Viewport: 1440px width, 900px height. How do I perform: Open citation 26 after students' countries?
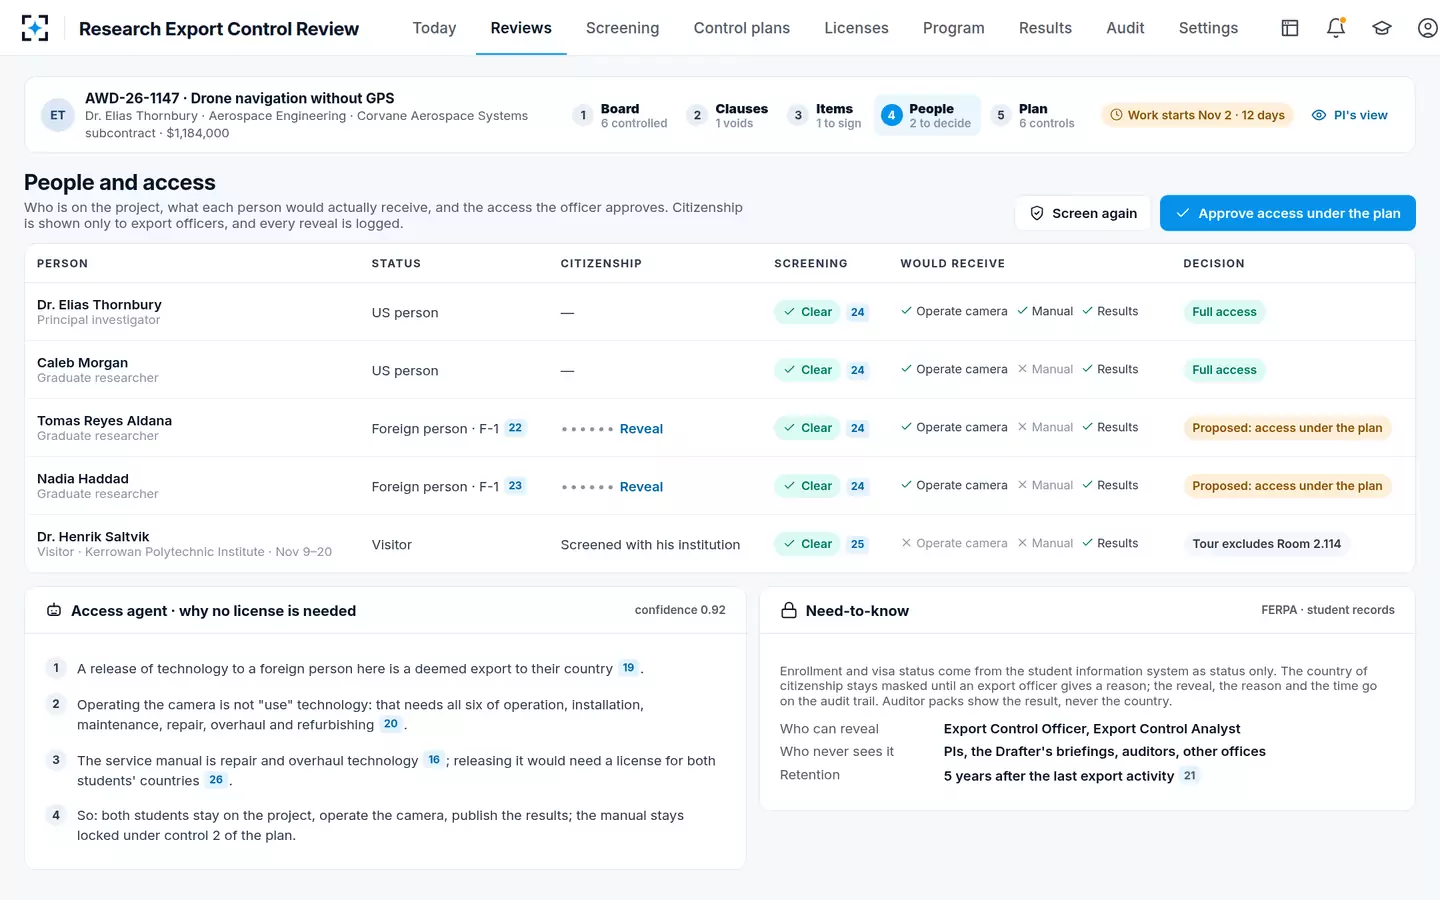[x=216, y=780]
